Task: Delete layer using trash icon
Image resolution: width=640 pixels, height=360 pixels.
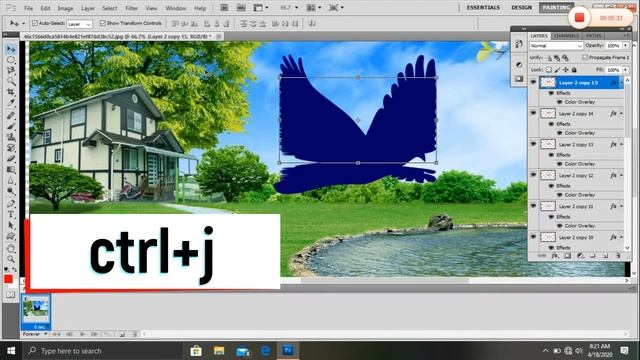Action: (618, 256)
